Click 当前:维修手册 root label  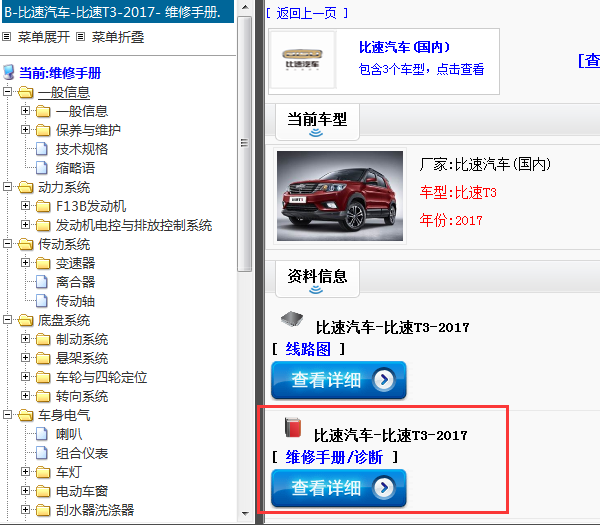pos(60,73)
